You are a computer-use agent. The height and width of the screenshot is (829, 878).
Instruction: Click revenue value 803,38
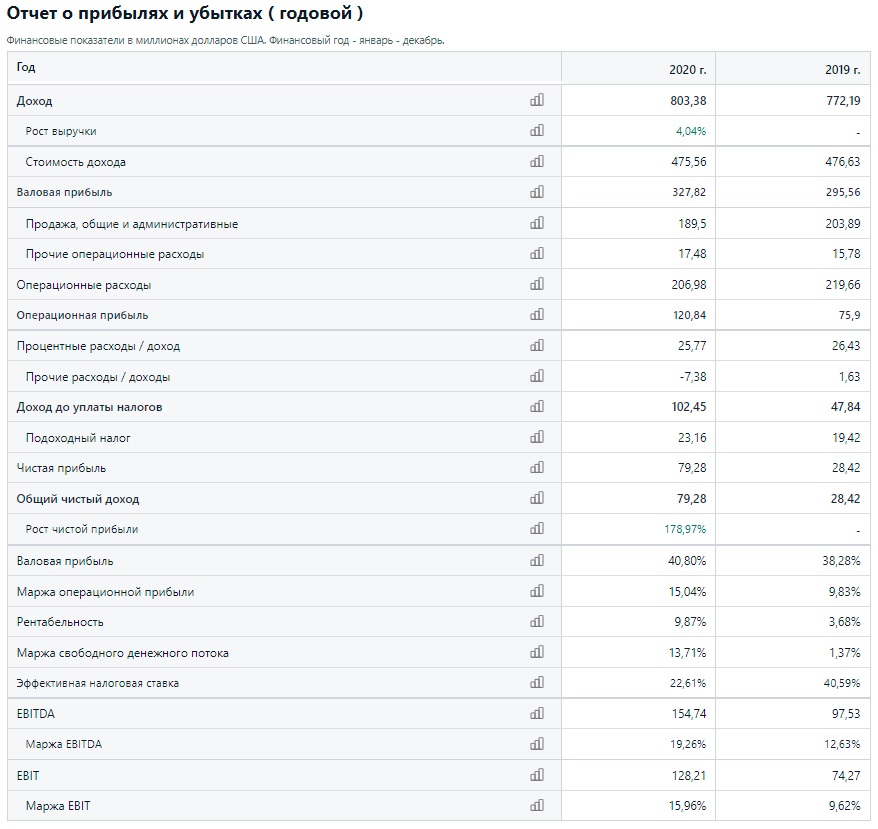point(688,101)
